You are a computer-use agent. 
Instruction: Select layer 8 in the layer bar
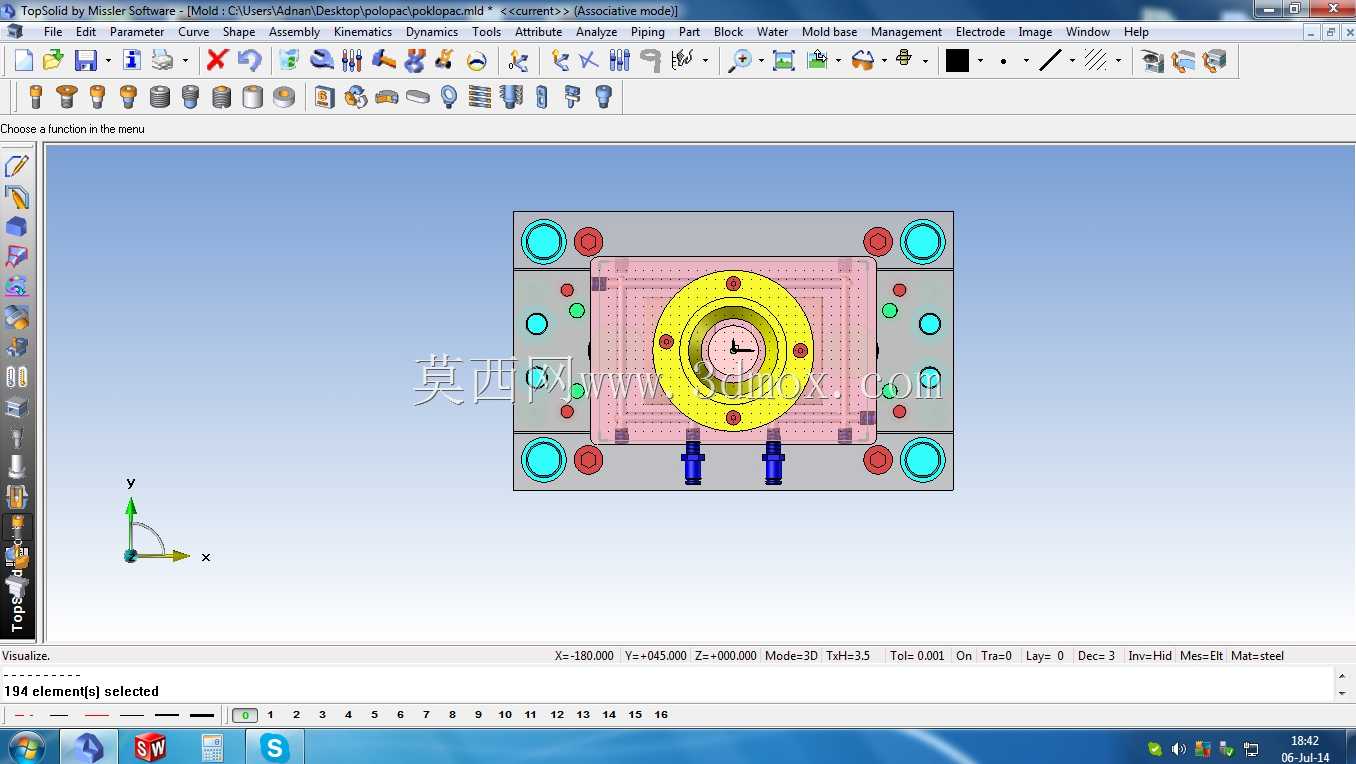pyautogui.click(x=452, y=715)
